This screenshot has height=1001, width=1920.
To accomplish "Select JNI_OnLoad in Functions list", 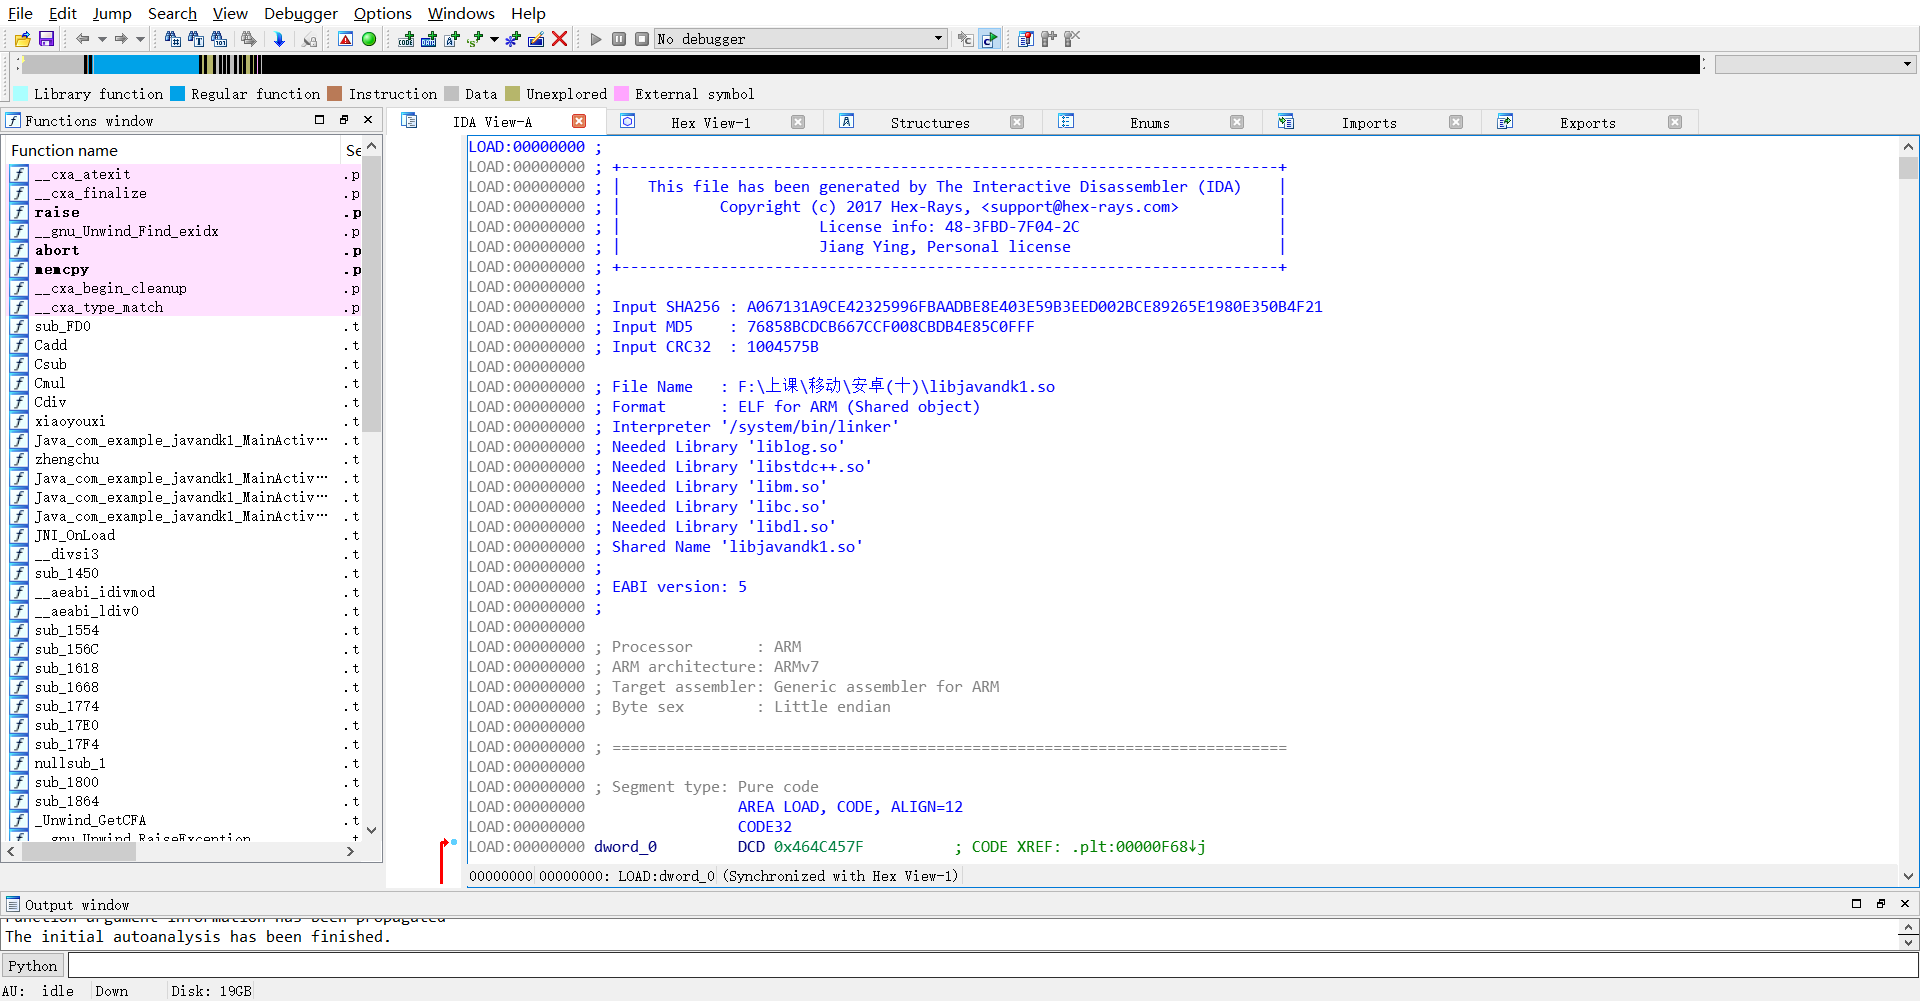I will click(x=75, y=535).
